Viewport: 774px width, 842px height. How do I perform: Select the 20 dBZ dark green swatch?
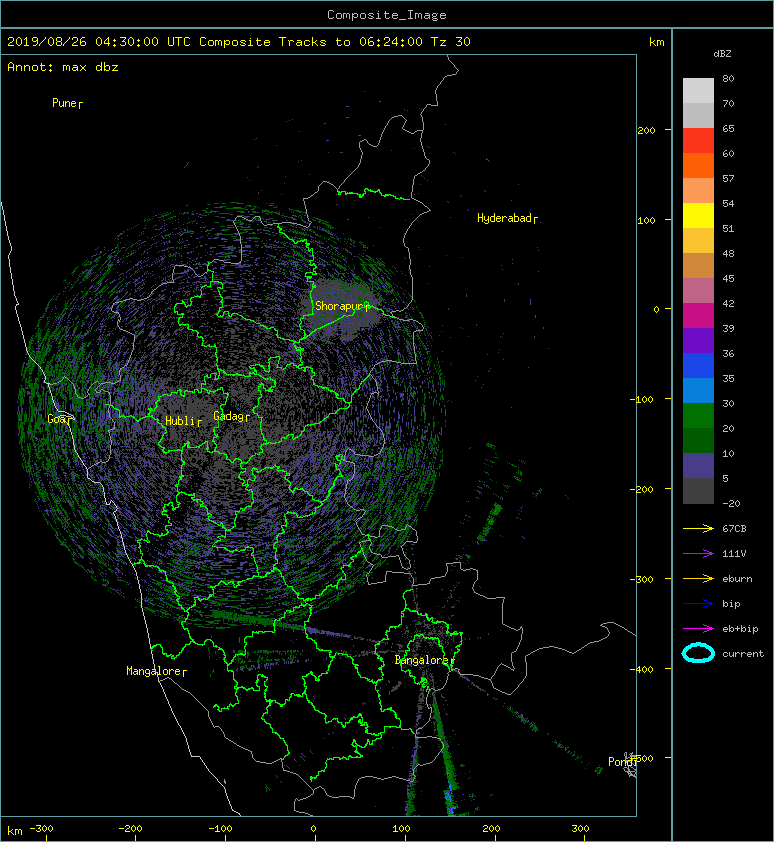pos(698,440)
